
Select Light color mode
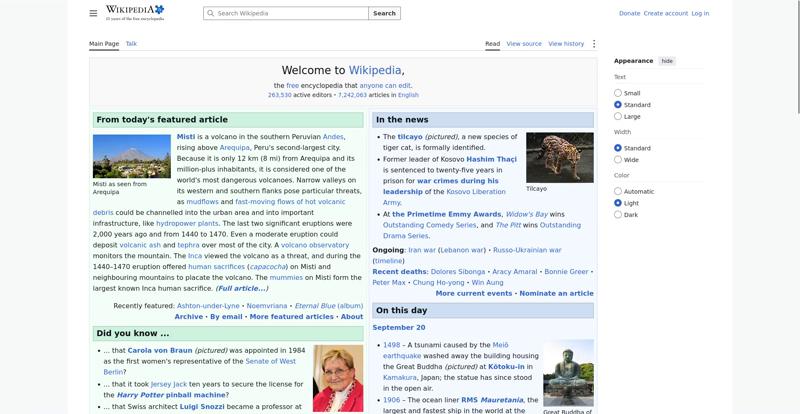tap(618, 203)
